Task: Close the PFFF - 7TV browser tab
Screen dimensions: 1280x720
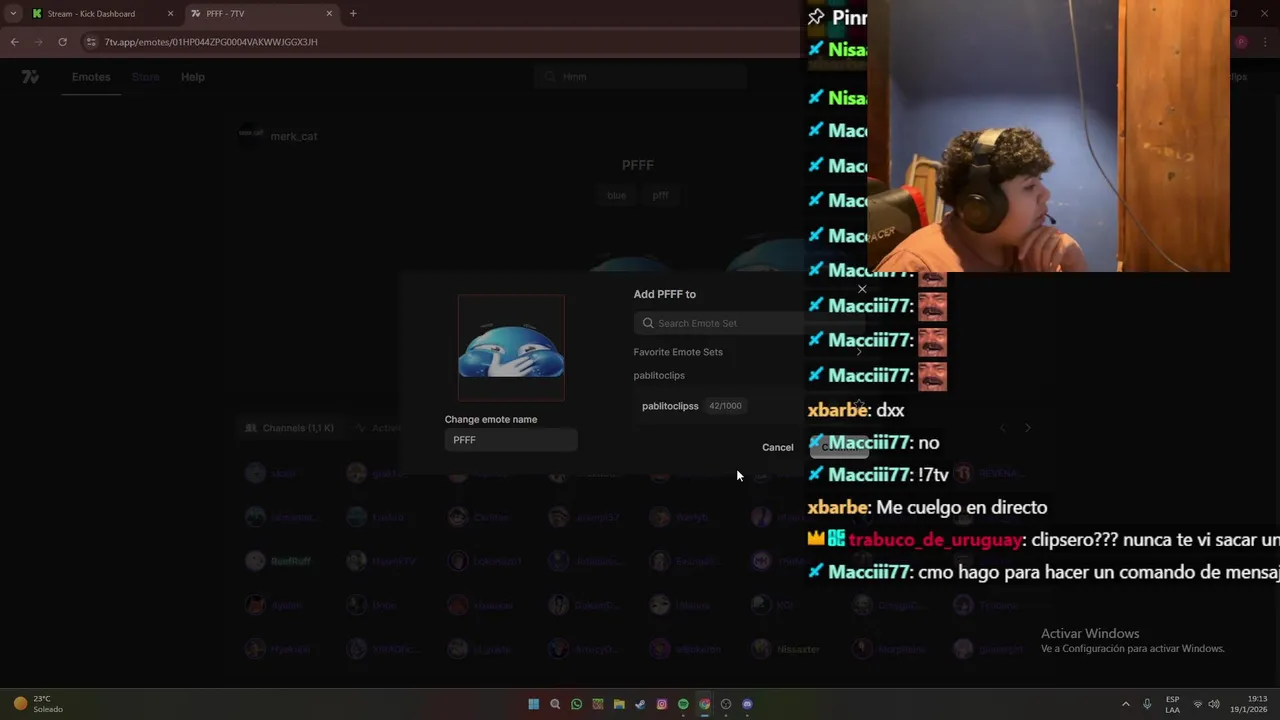Action: point(329,14)
